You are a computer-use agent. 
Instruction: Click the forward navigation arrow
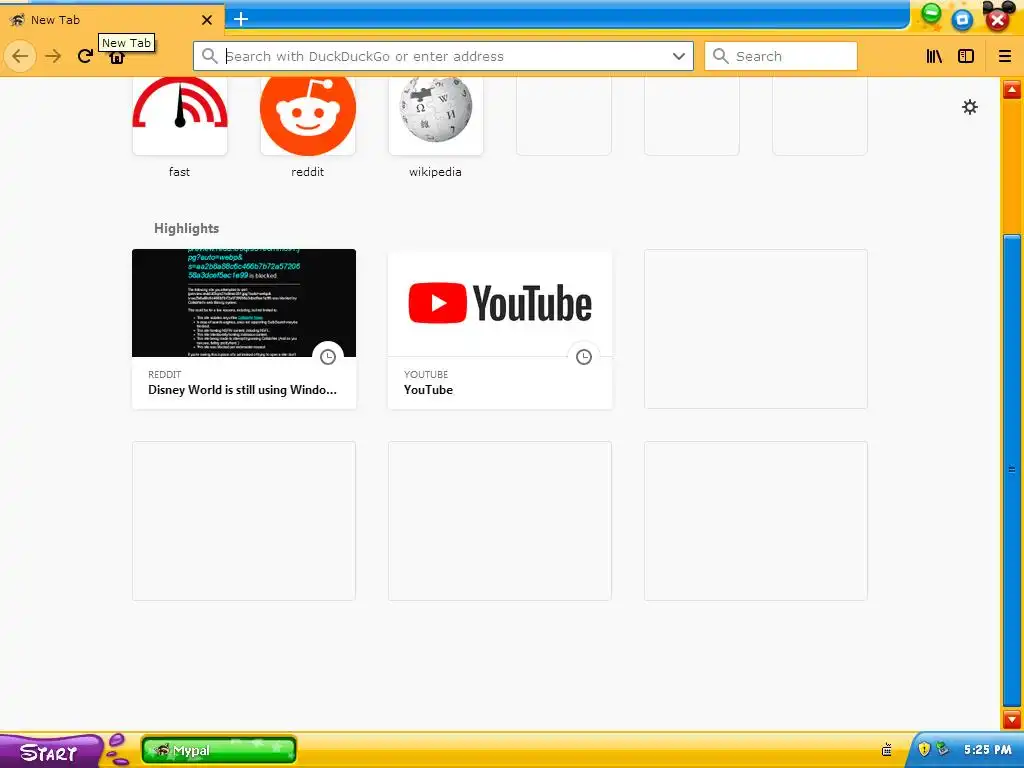[53, 56]
